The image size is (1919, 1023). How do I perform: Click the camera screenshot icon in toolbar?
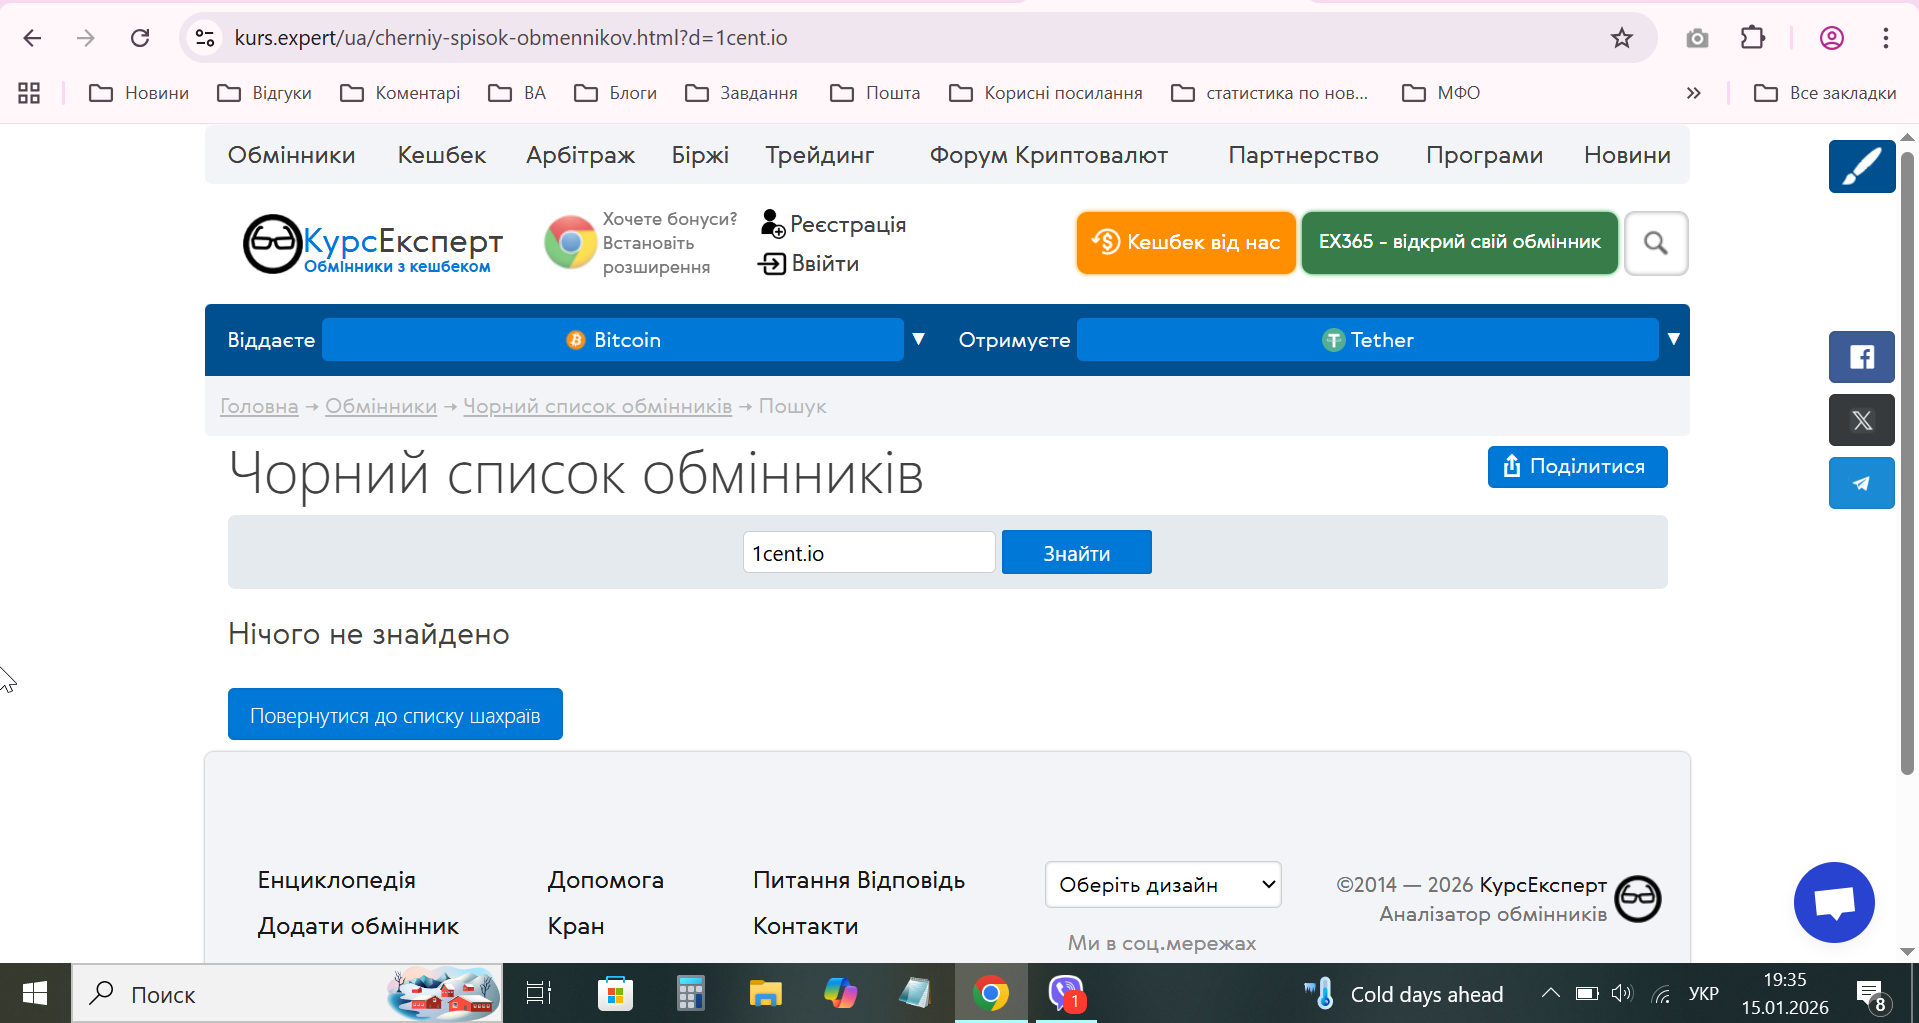coord(1697,38)
